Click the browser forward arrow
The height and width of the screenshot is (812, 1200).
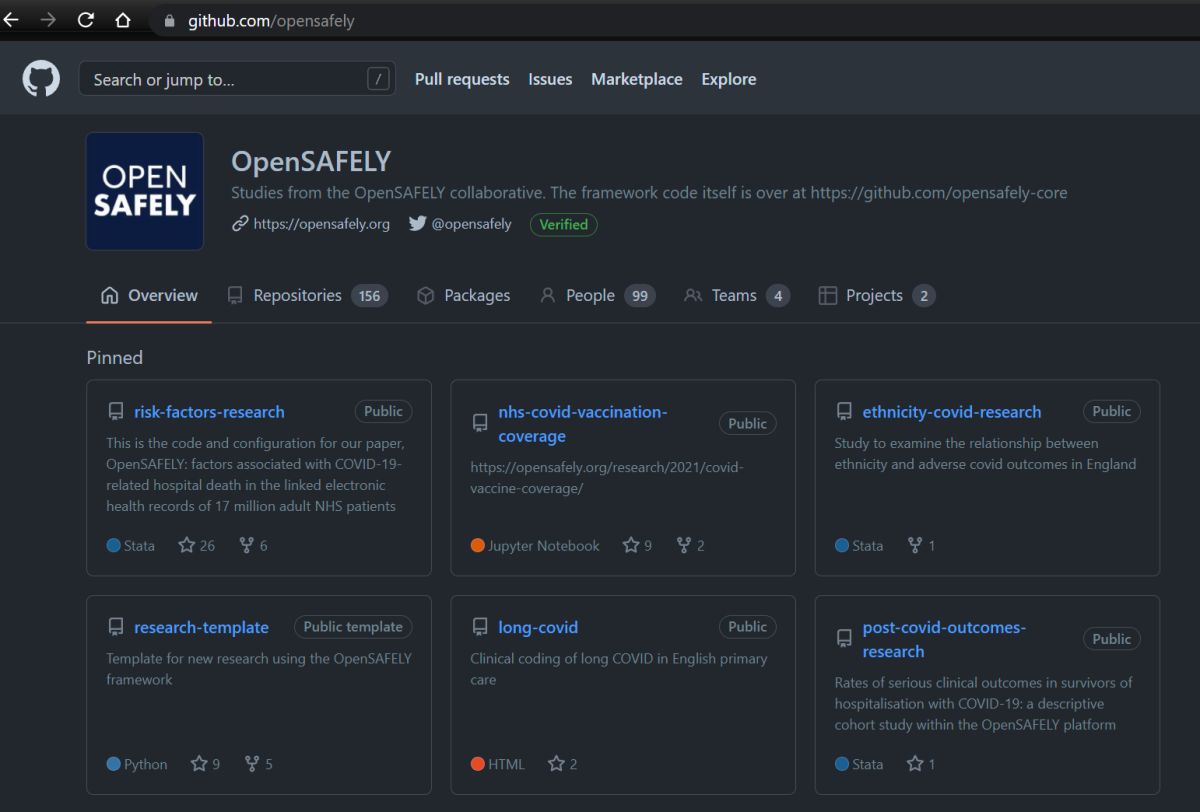point(48,20)
